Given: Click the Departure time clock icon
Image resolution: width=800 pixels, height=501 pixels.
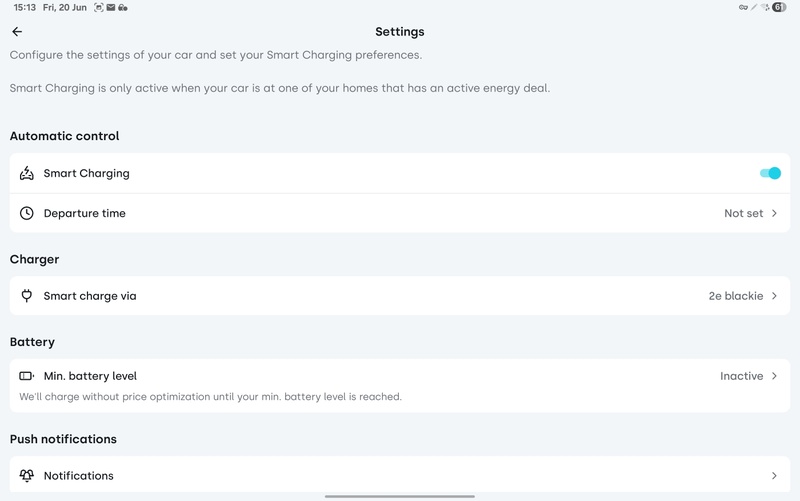Looking at the screenshot, I should [x=27, y=213].
